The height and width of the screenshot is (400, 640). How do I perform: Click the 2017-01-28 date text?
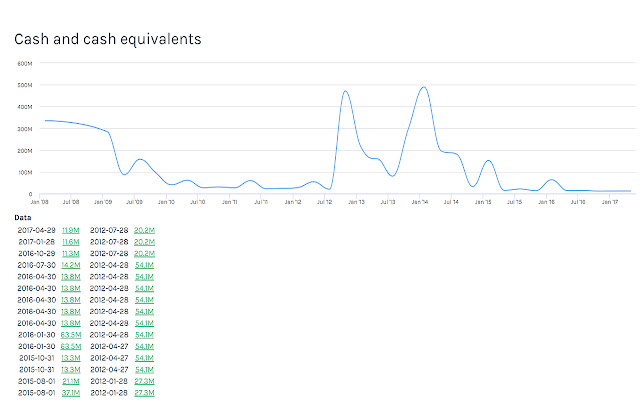point(37,242)
